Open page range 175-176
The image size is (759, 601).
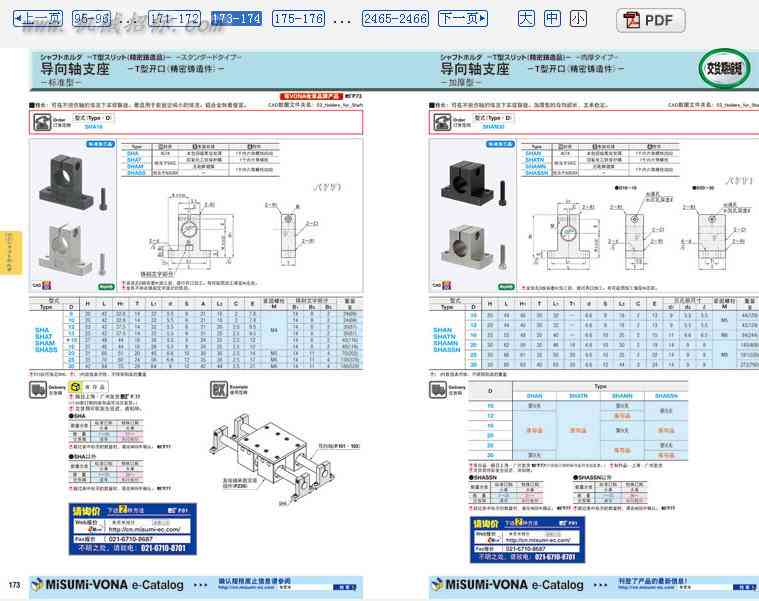tap(298, 18)
